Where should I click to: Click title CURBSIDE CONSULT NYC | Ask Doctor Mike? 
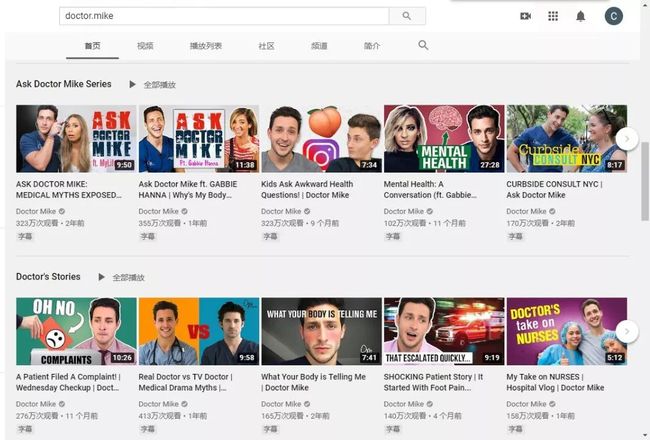coord(554,190)
